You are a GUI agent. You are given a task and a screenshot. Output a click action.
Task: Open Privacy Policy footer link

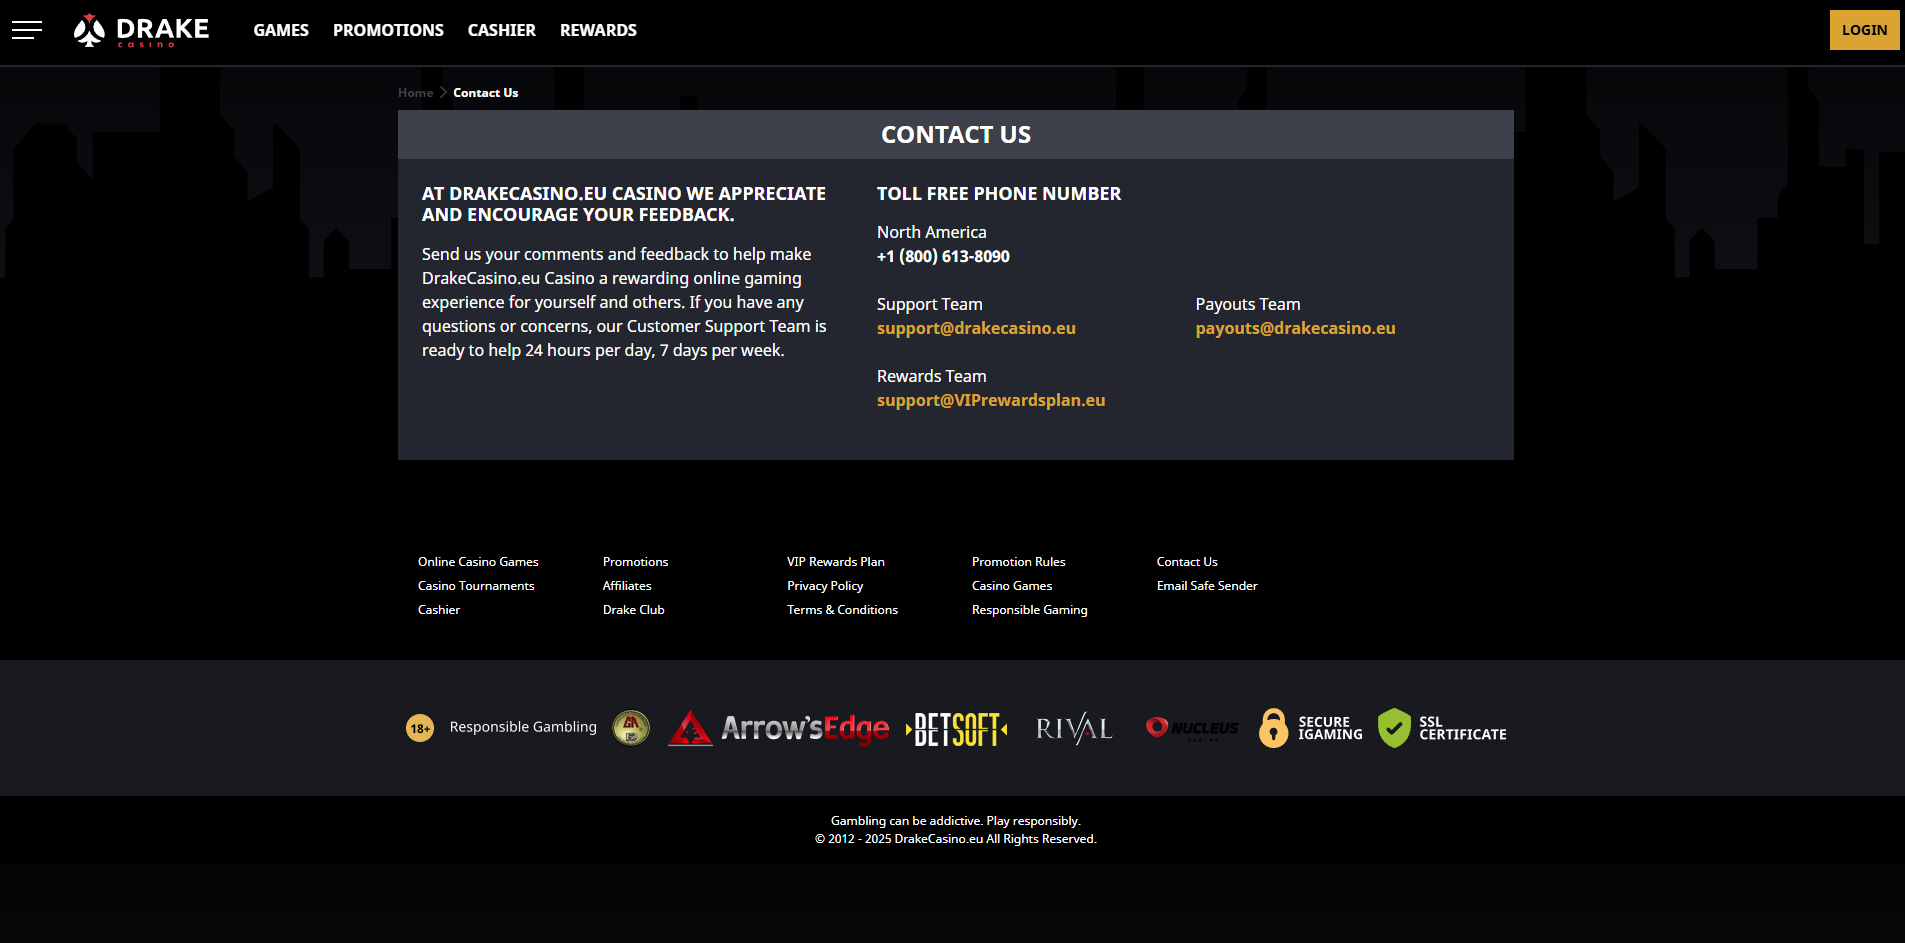[825, 586]
